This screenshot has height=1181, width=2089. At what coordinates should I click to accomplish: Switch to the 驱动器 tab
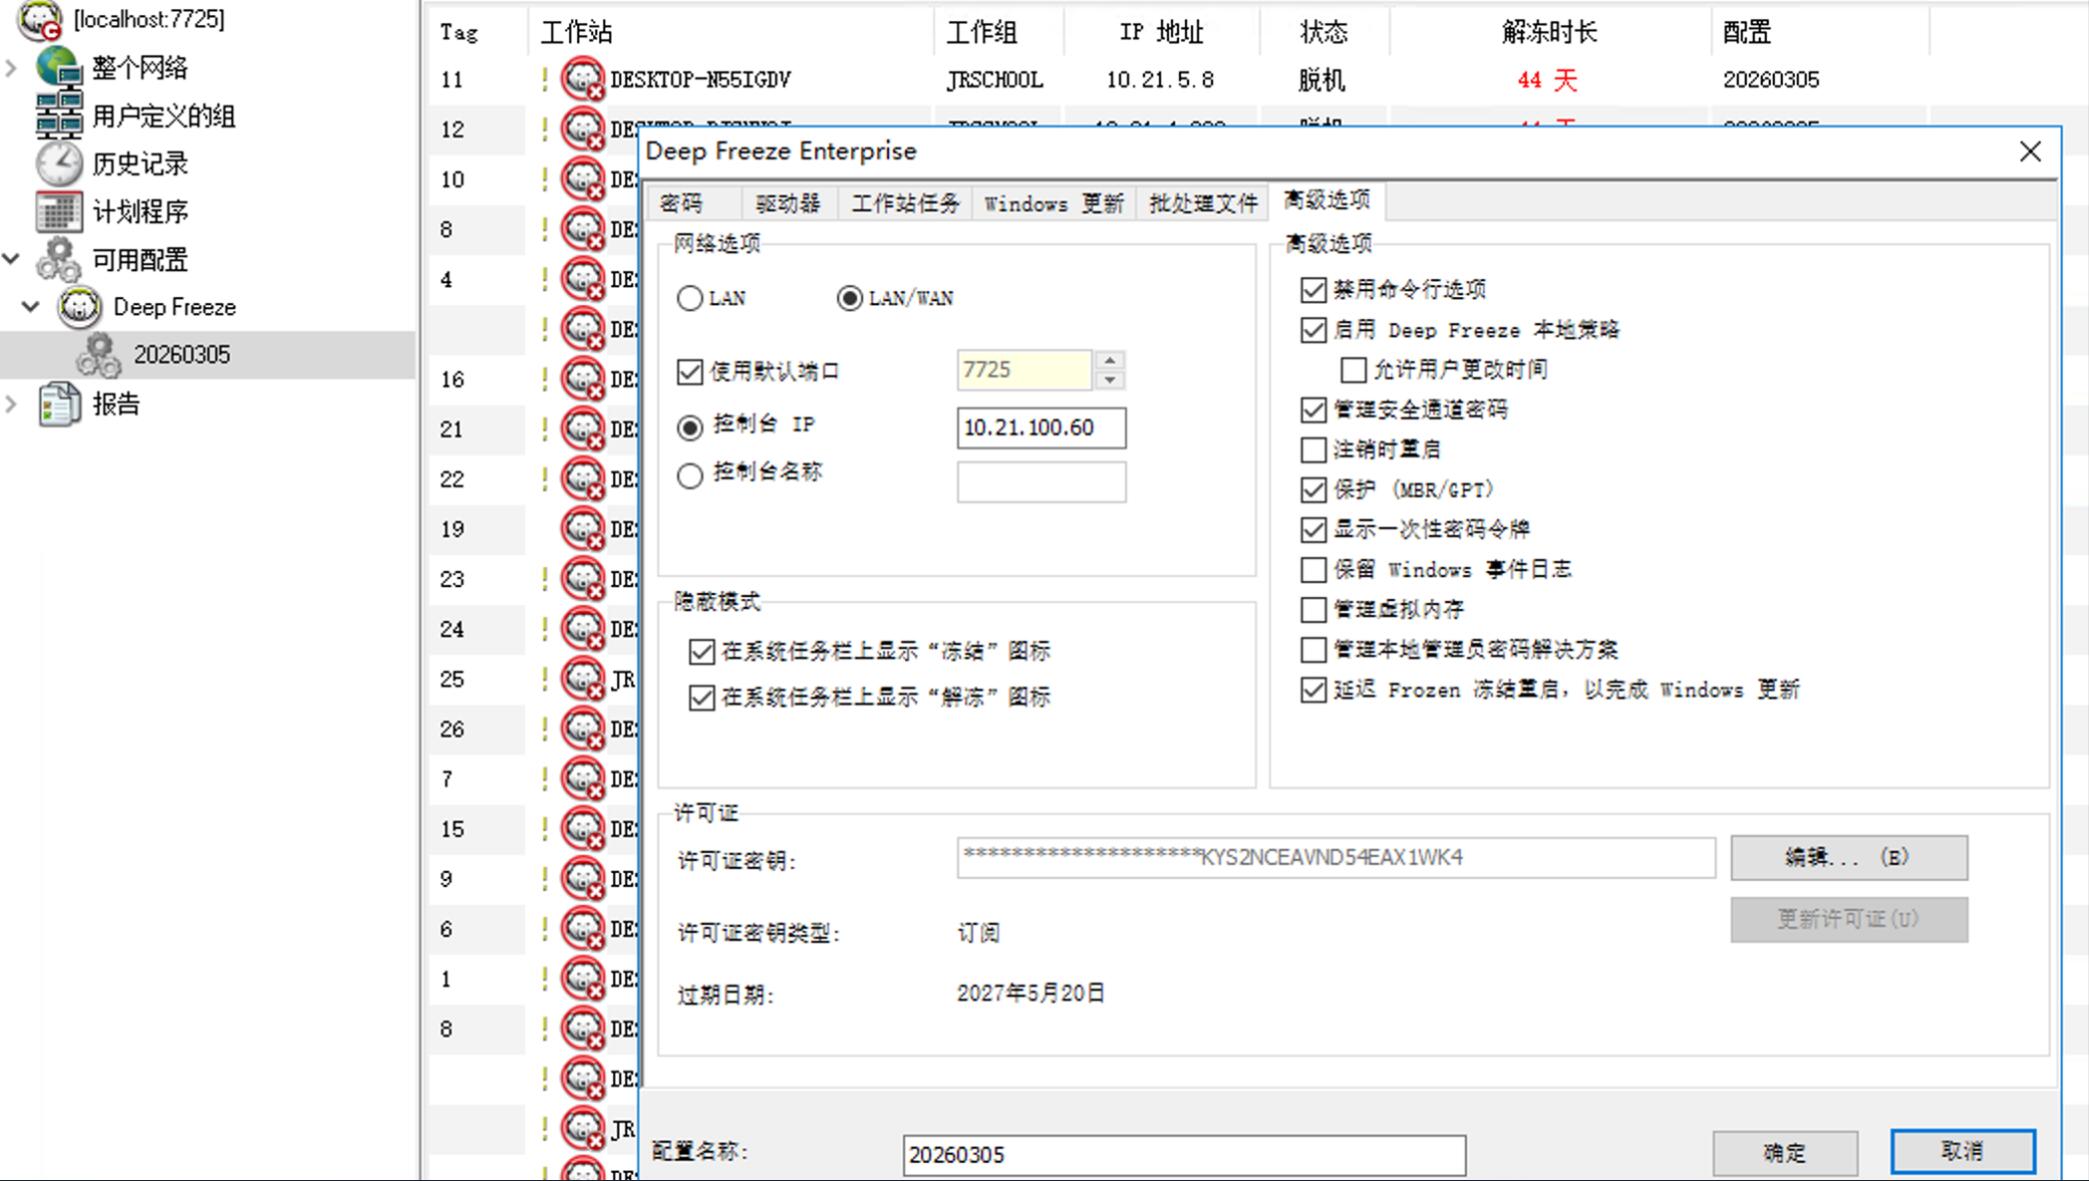click(x=788, y=204)
